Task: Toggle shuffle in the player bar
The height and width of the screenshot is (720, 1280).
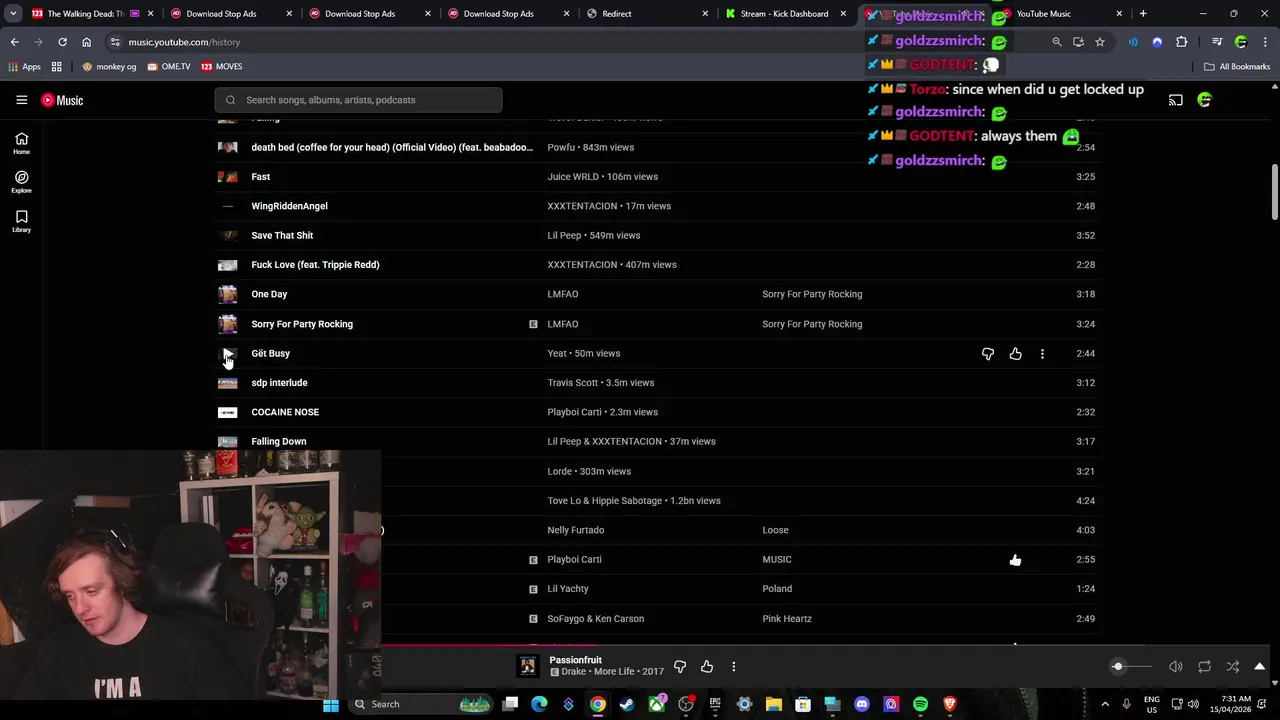Action: coord(1232,667)
